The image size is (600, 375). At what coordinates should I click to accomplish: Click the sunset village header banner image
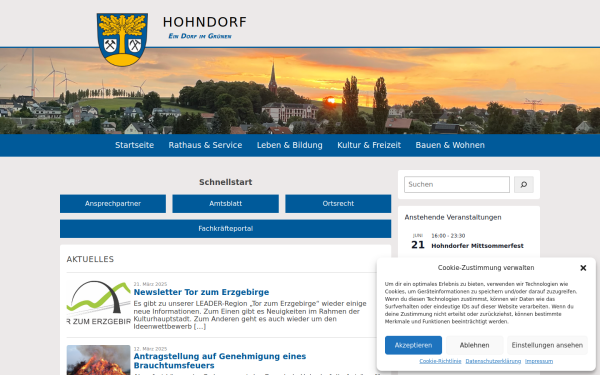[300, 91]
